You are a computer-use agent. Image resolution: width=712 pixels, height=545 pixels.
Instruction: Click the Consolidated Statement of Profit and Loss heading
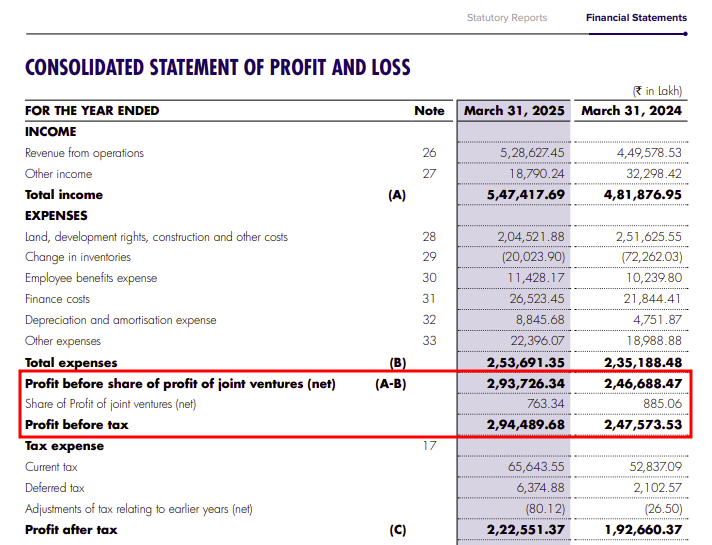tap(217, 67)
